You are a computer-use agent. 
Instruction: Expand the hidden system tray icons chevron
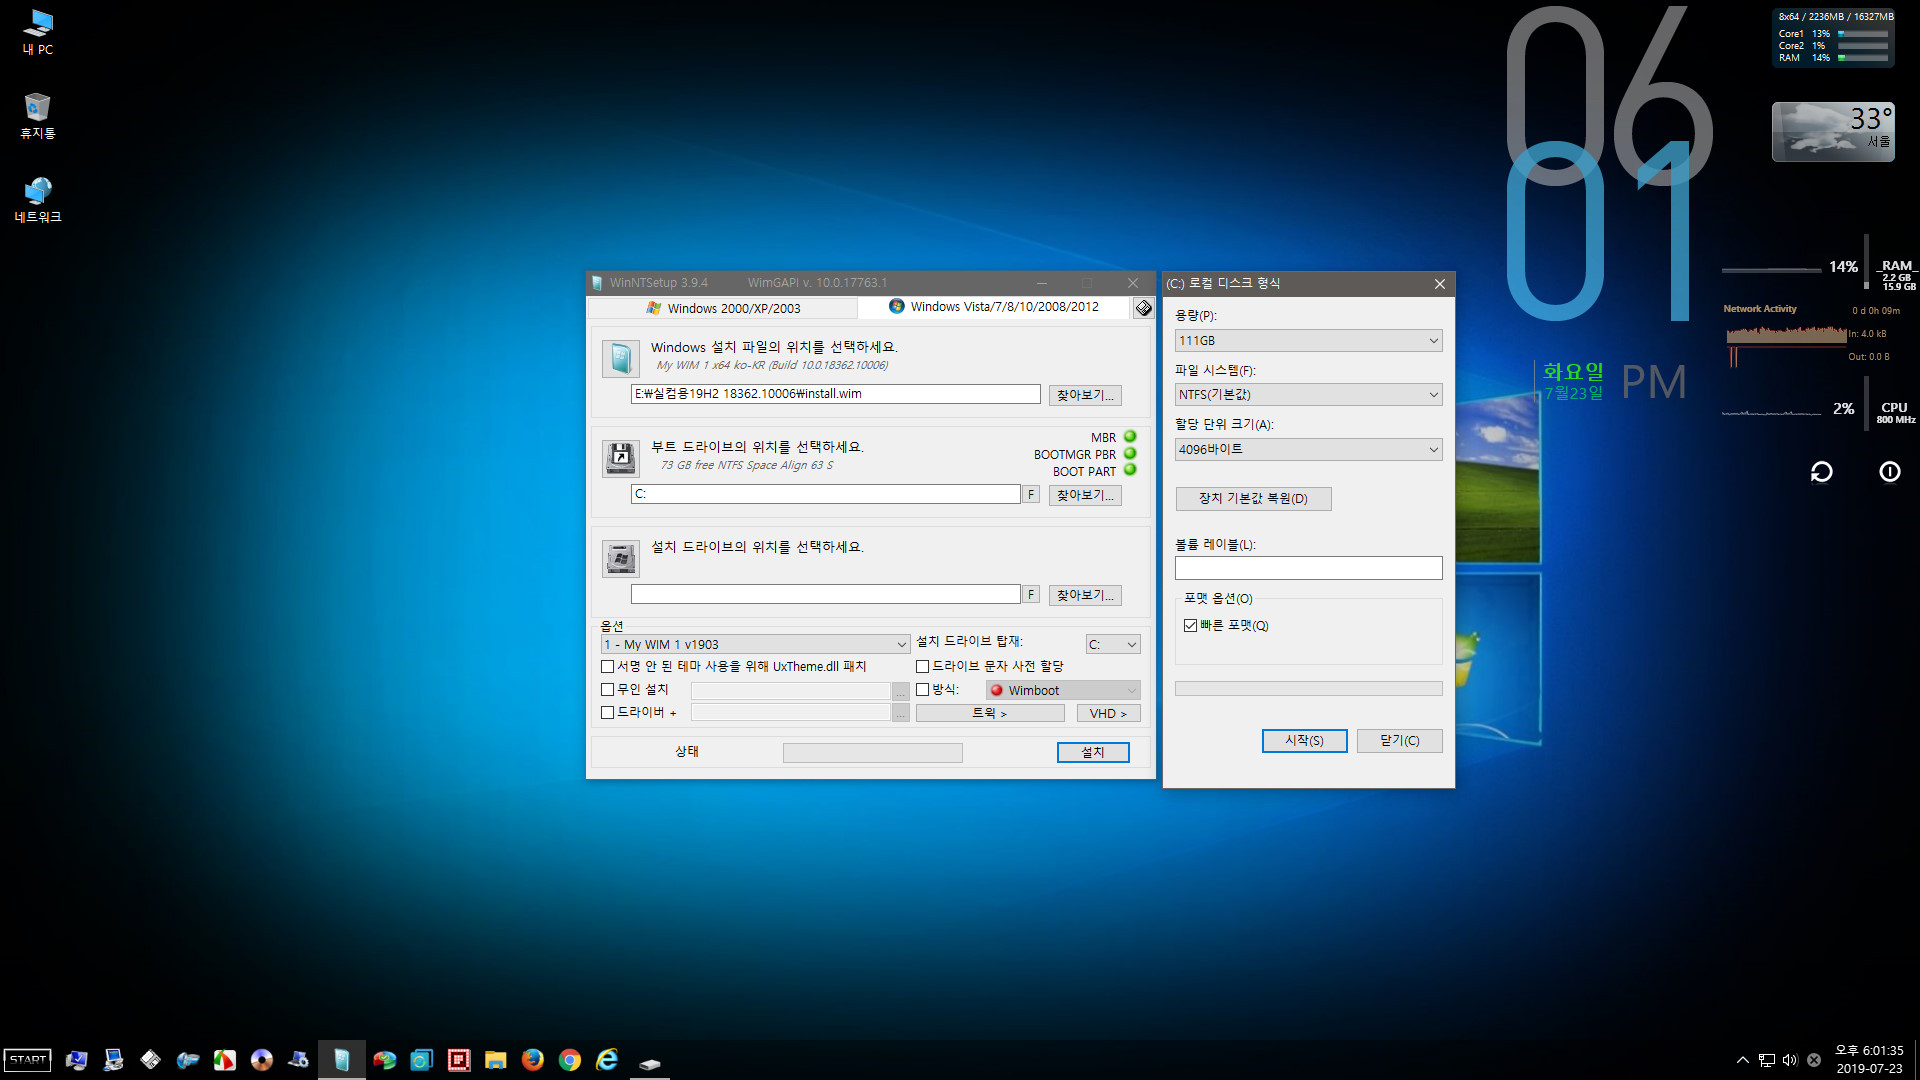pyautogui.click(x=1743, y=1060)
